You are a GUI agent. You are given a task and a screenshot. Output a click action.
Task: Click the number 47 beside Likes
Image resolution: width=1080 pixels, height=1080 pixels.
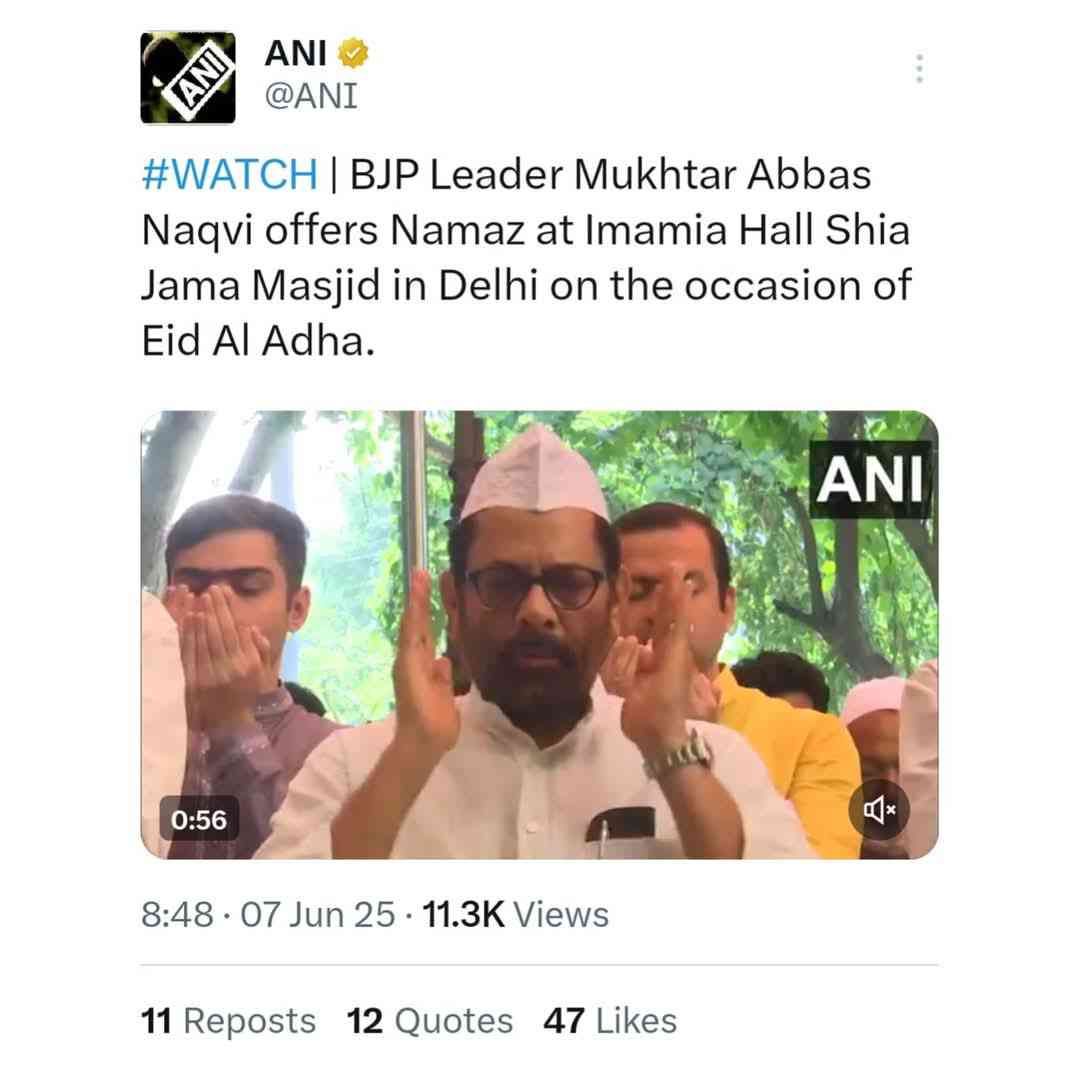[x=564, y=1021]
